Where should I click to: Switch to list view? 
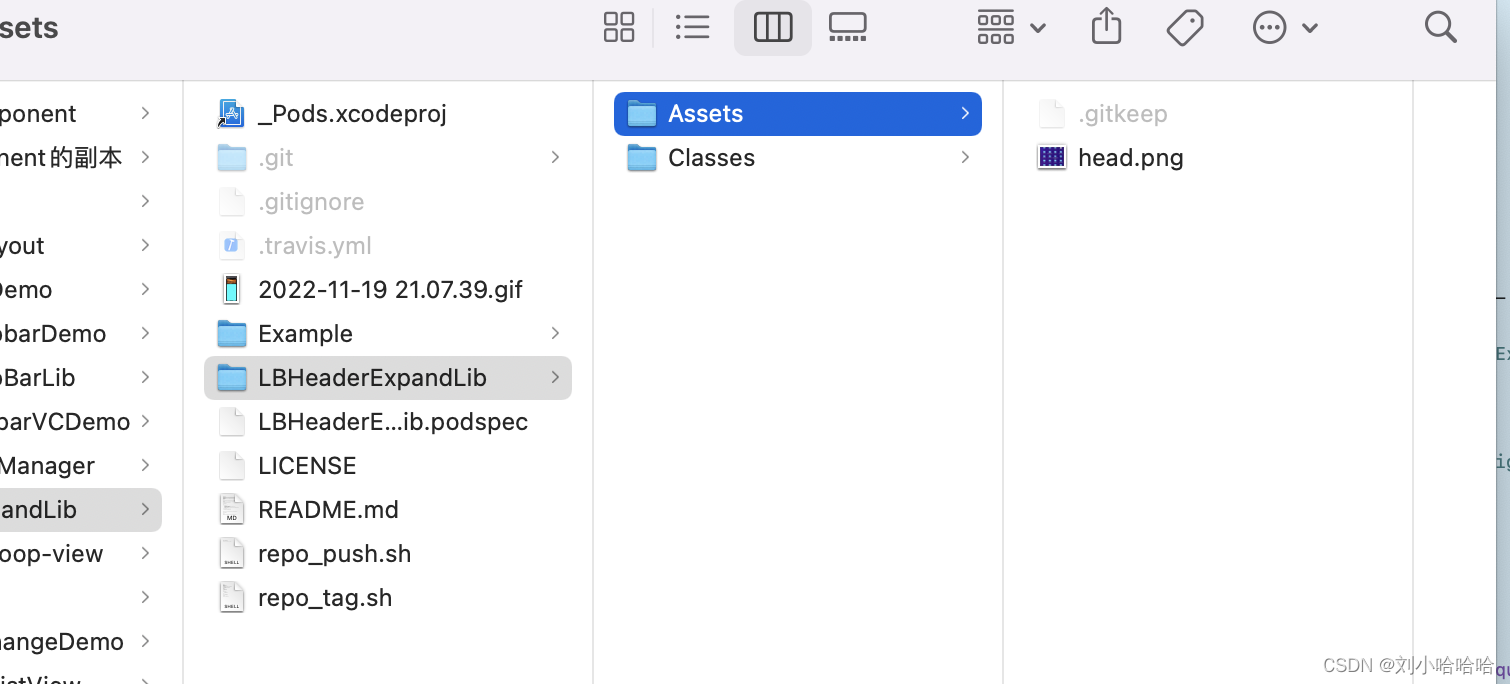coord(693,27)
